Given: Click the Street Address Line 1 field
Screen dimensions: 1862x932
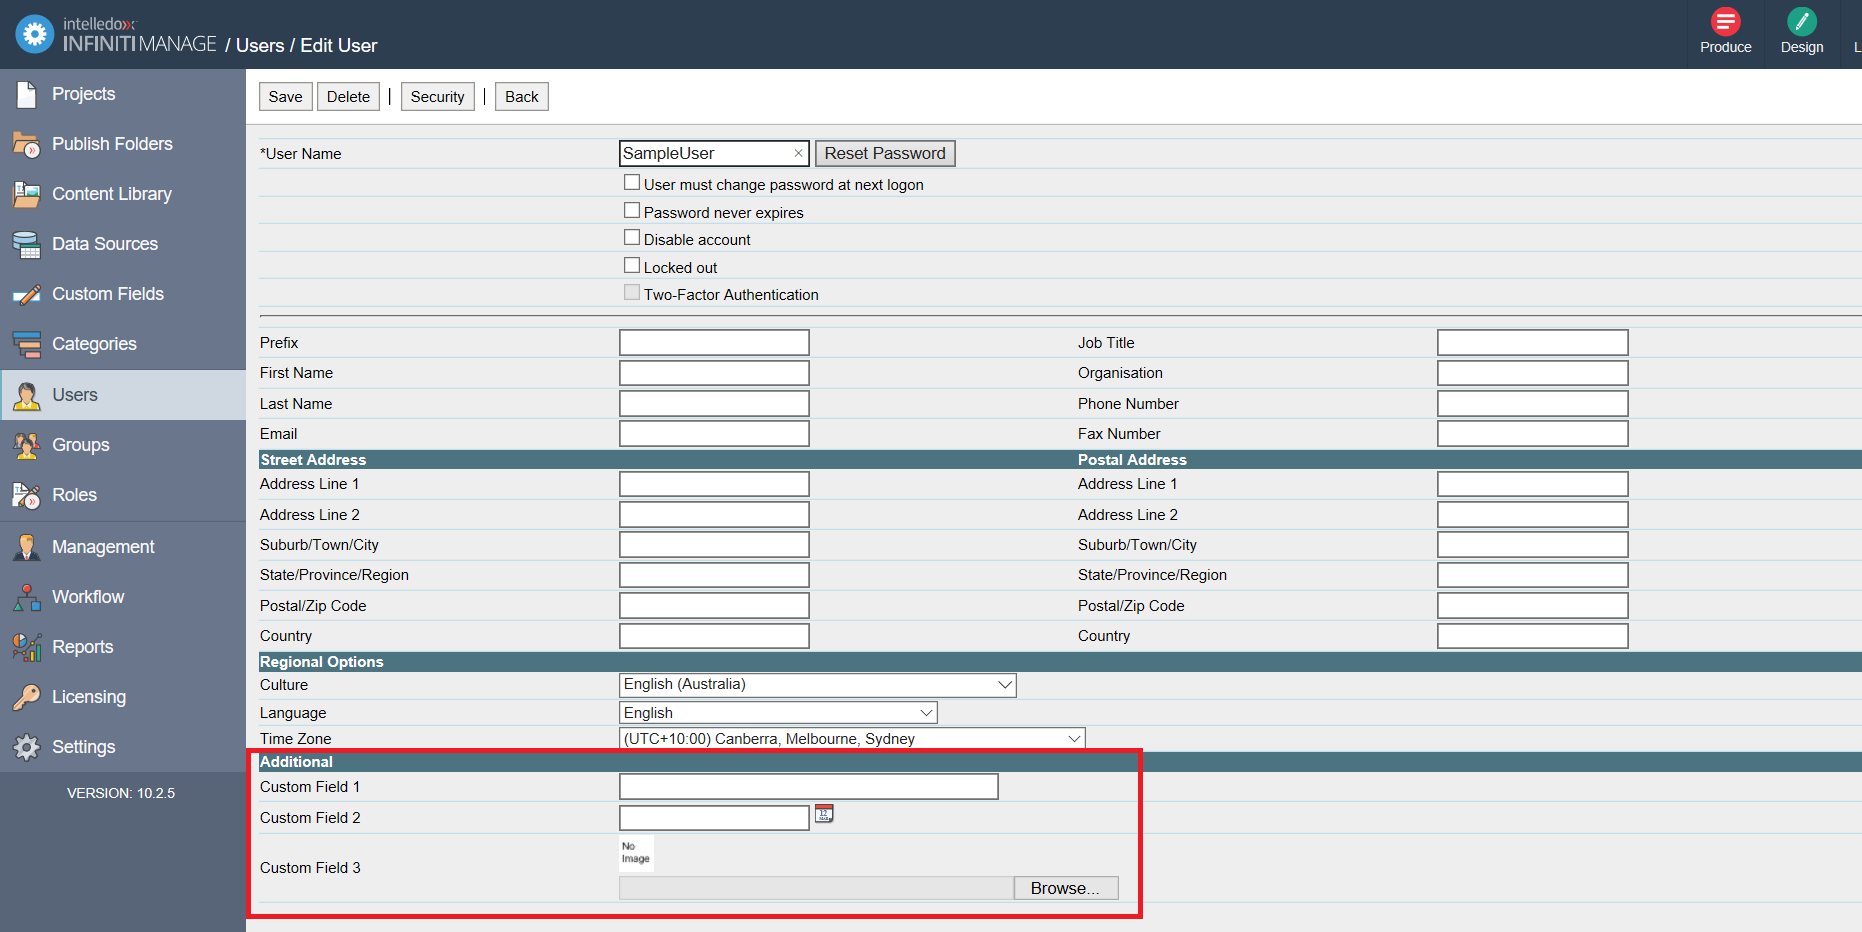Looking at the screenshot, I should 714,484.
